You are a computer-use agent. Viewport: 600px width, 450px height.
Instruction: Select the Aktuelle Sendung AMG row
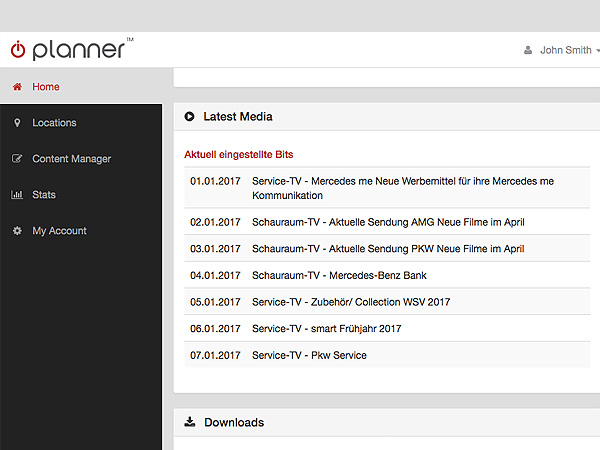(387, 222)
